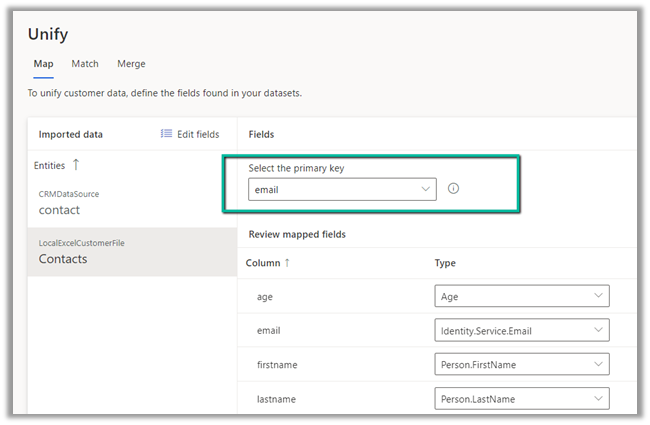
Task: Click the Entities sort arrow
Action: [76, 165]
